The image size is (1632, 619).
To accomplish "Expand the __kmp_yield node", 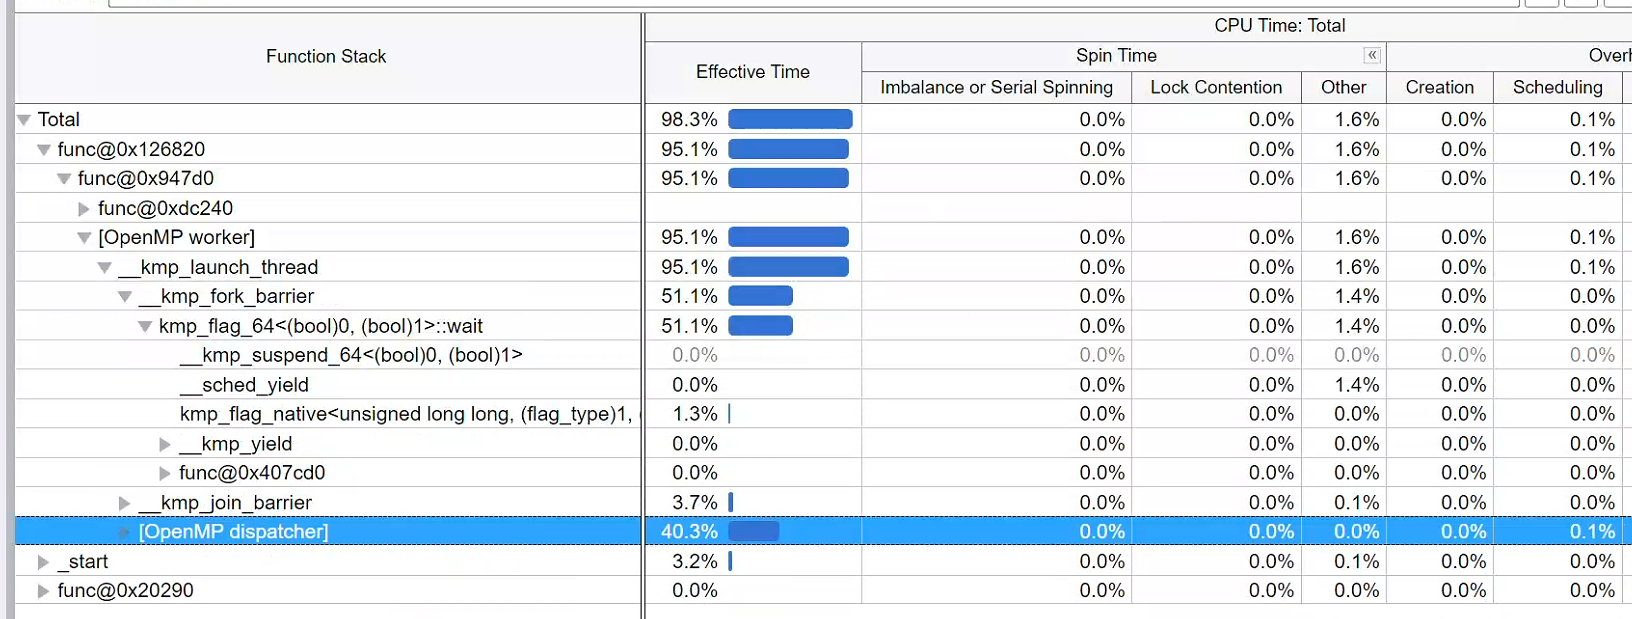I will point(165,444).
